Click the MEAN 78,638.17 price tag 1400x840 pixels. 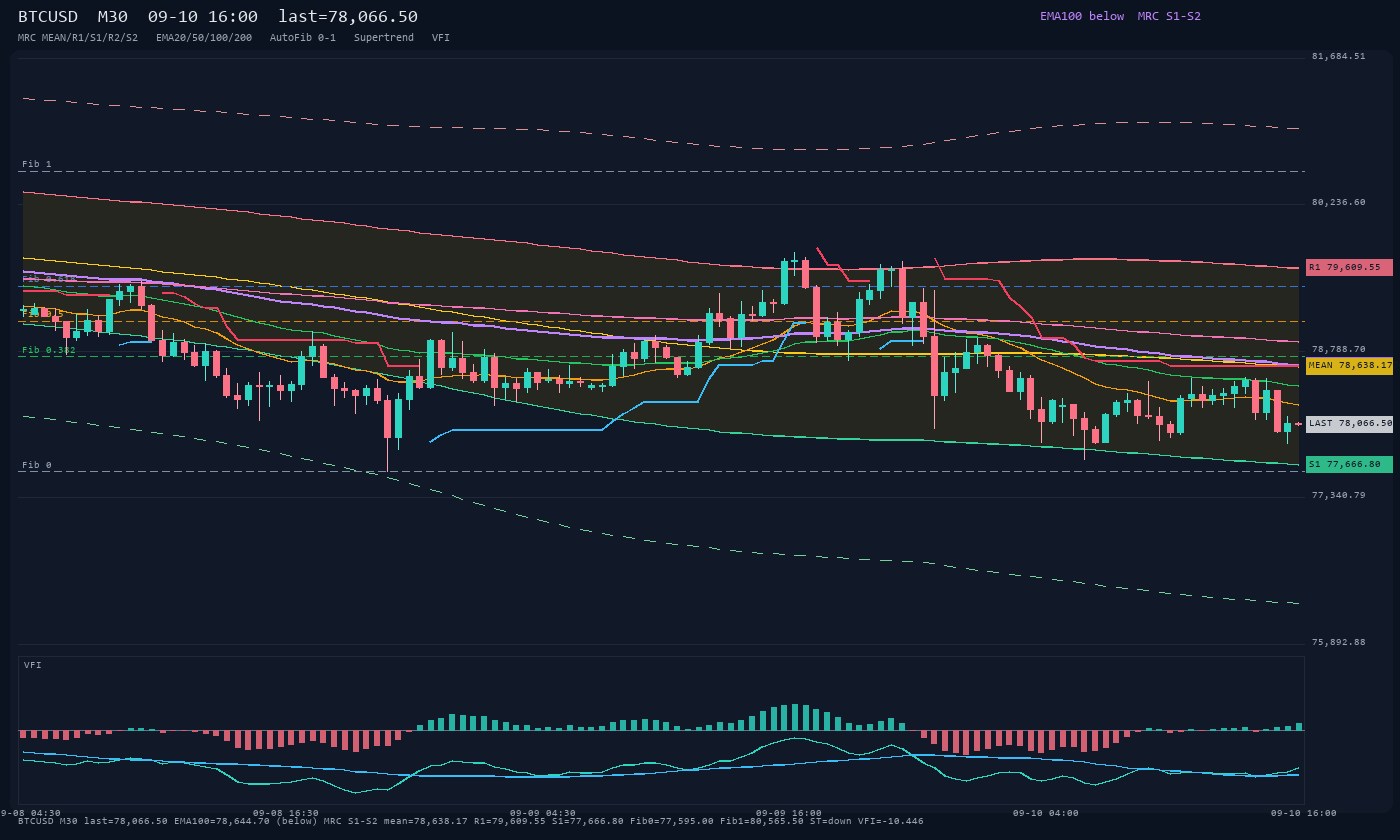click(x=1349, y=366)
